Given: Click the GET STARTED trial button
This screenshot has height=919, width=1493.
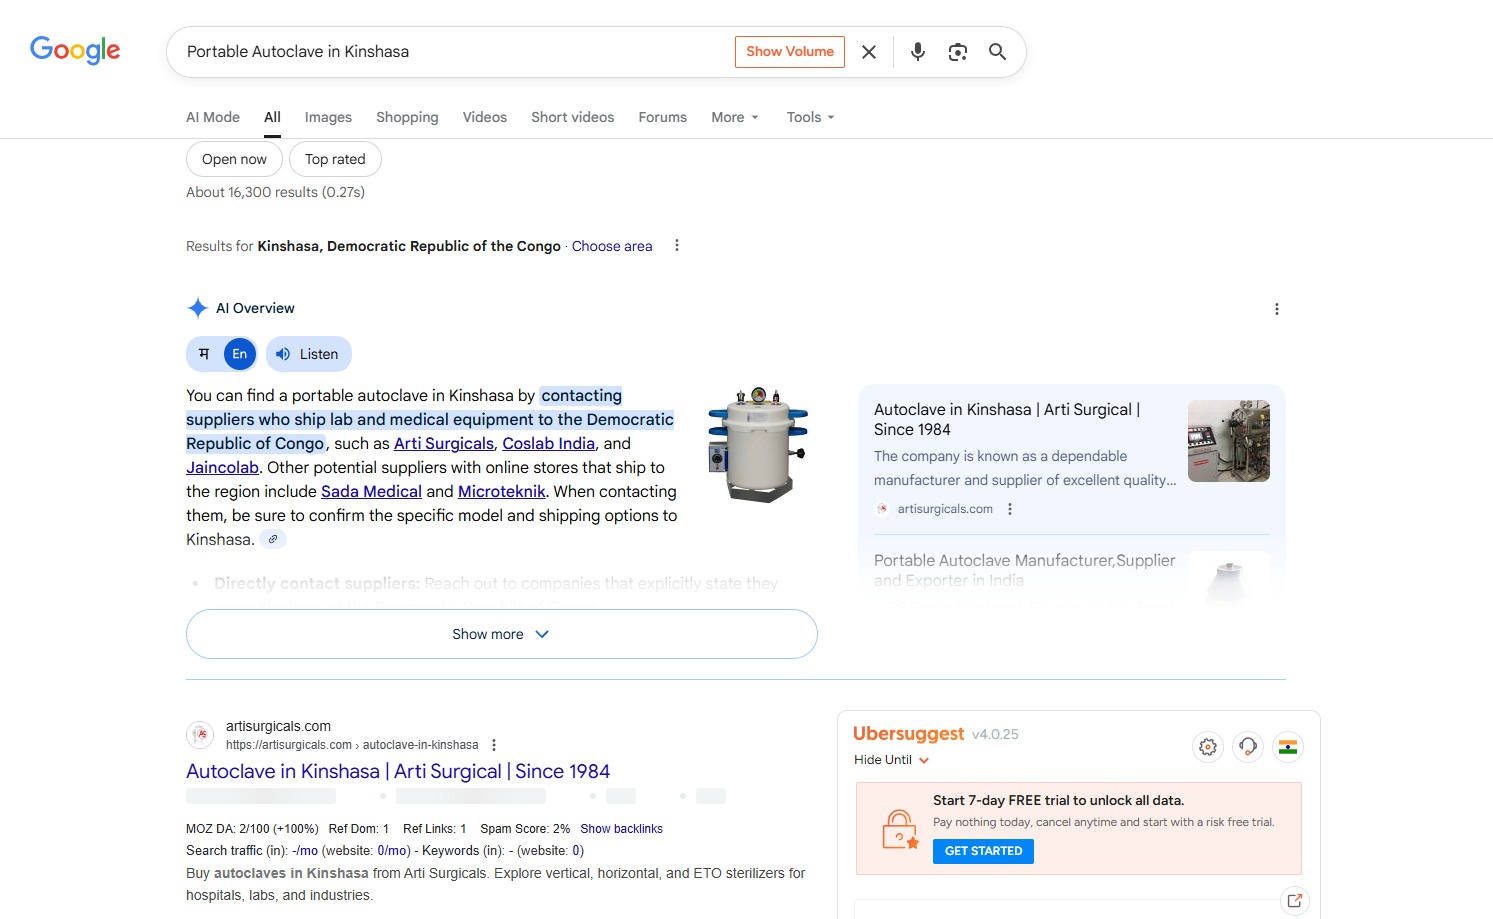Looking at the screenshot, I should coord(984,851).
